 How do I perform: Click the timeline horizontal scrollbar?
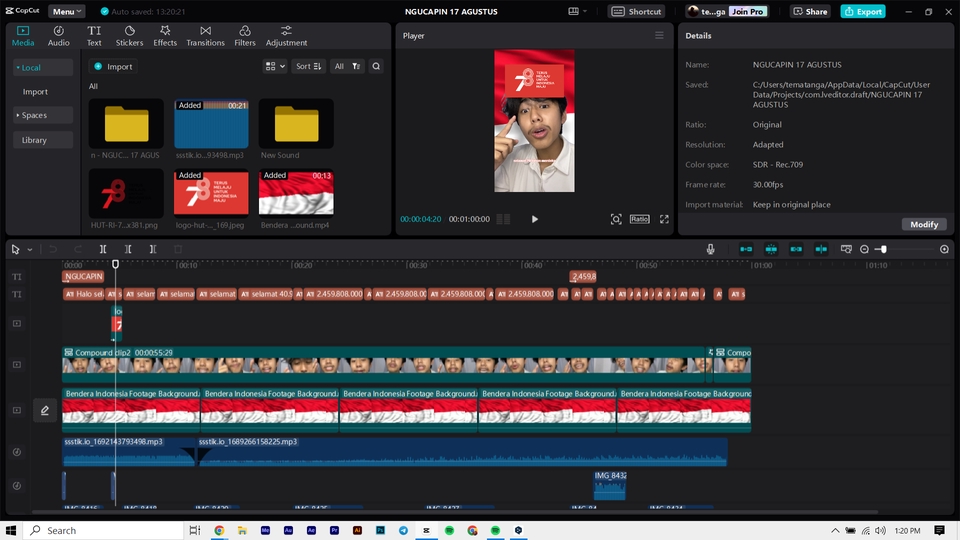(x=455, y=512)
